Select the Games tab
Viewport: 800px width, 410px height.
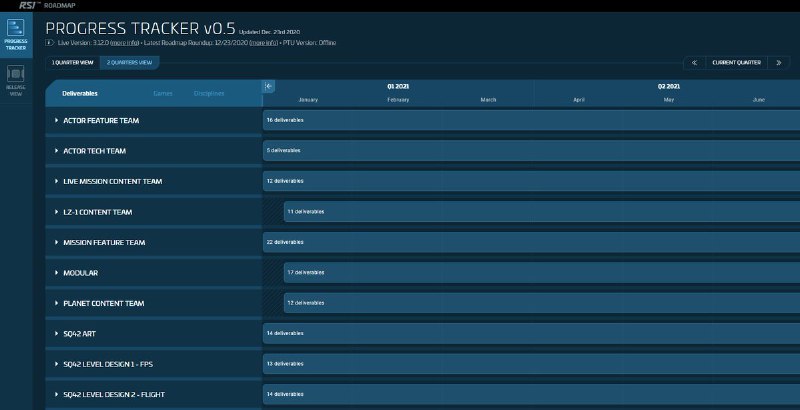[x=162, y=93]
